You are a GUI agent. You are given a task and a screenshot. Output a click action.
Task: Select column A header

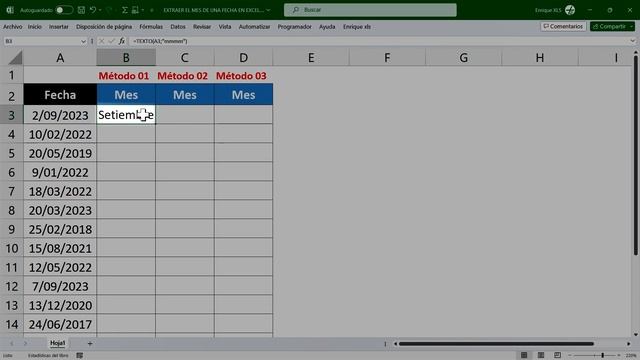[x=60, y=58]
